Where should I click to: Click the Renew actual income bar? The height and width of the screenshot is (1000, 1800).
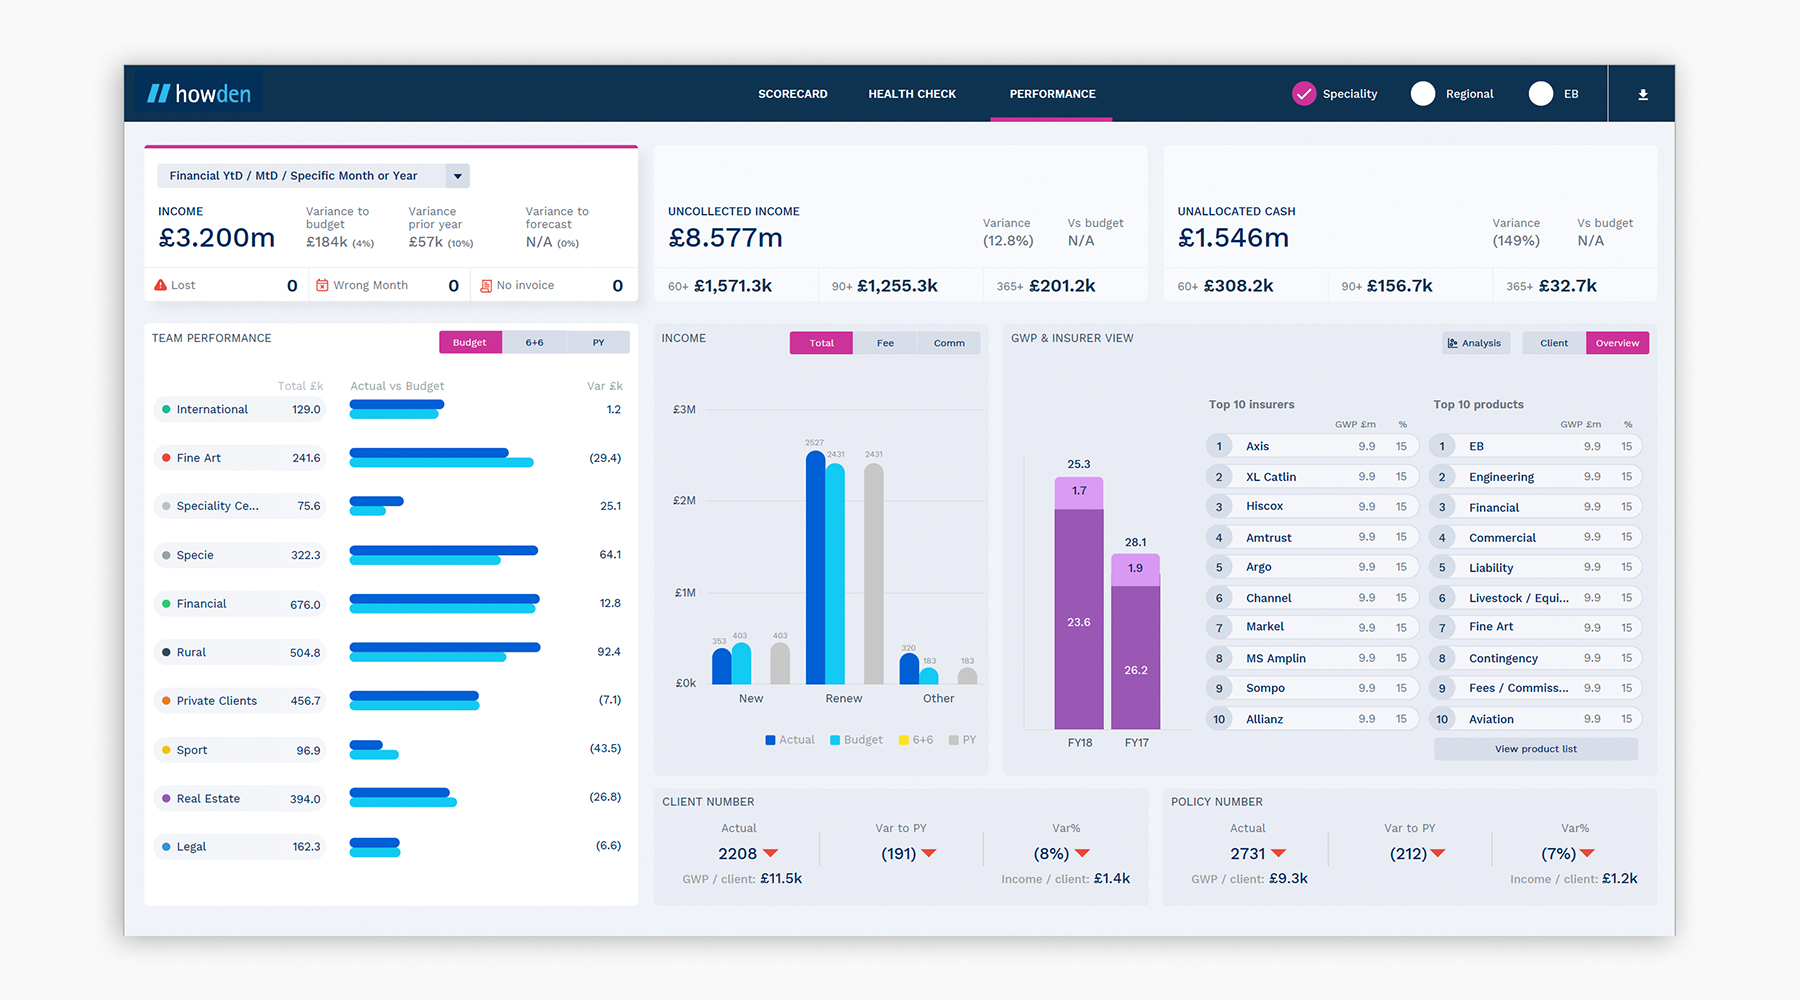(816, 568)
